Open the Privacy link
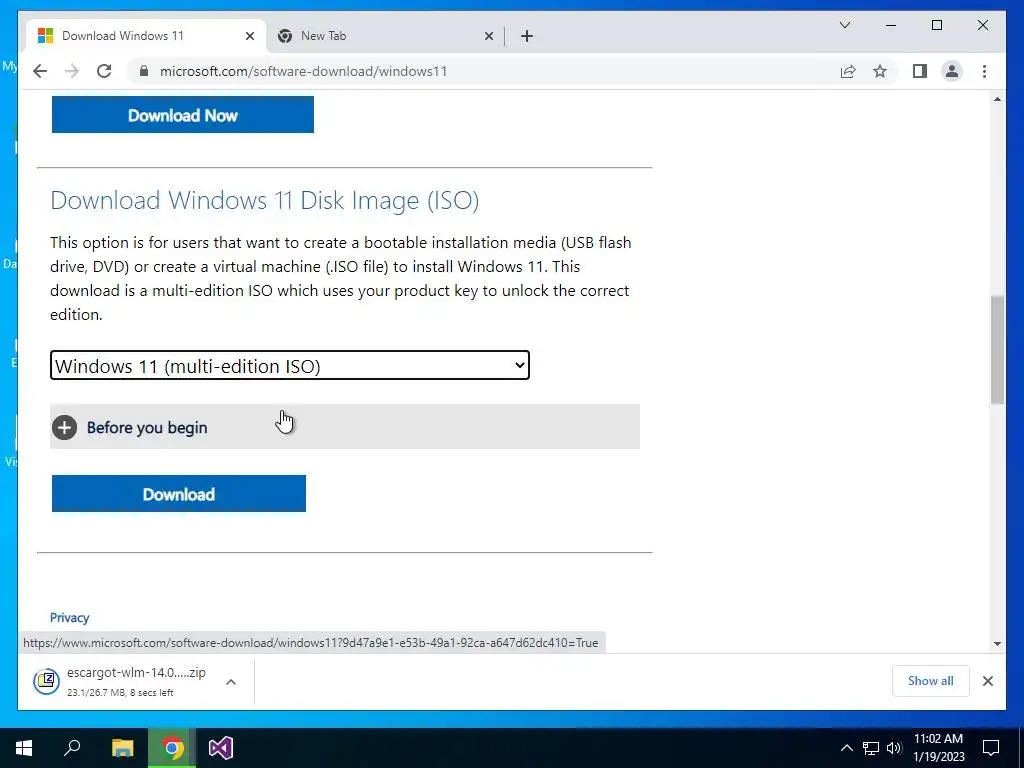 [x=69, y=617]
